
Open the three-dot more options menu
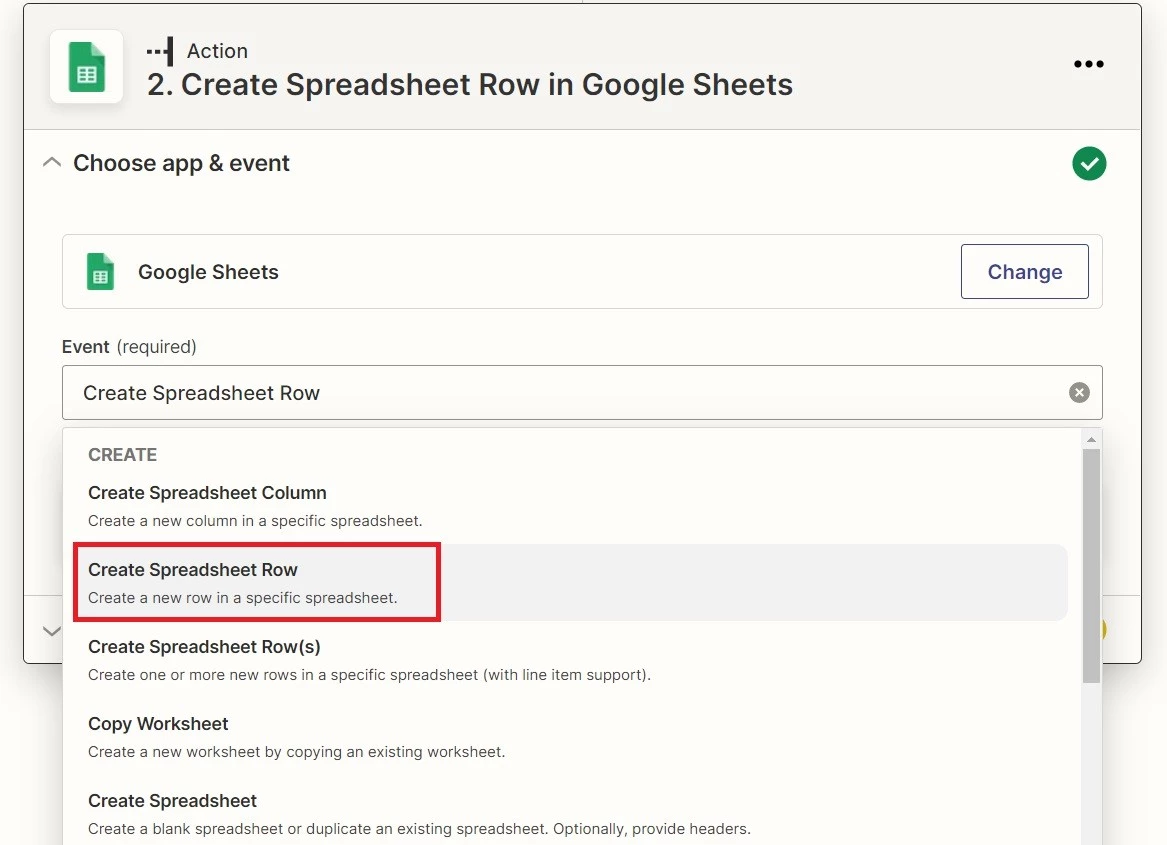(1088, 64)
